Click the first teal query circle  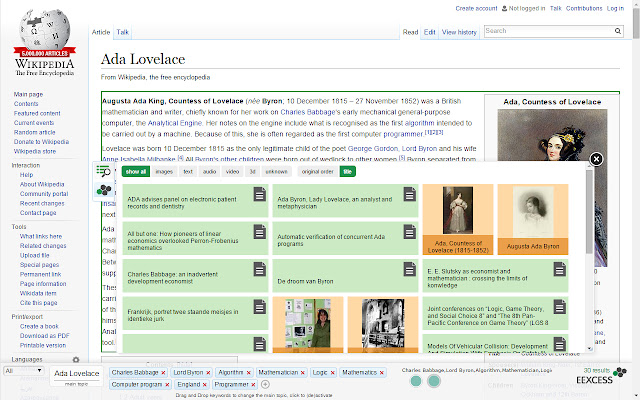[416, 381]
